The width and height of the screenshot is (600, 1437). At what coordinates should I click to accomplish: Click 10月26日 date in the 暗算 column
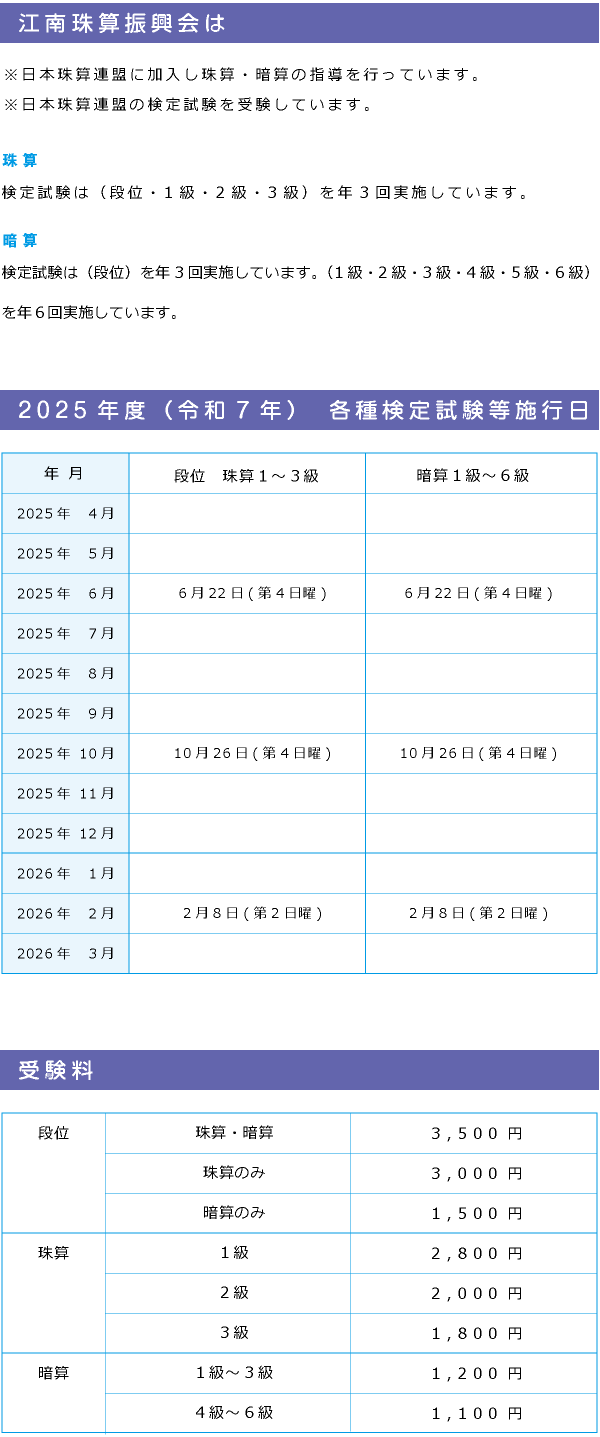[479, 753]
